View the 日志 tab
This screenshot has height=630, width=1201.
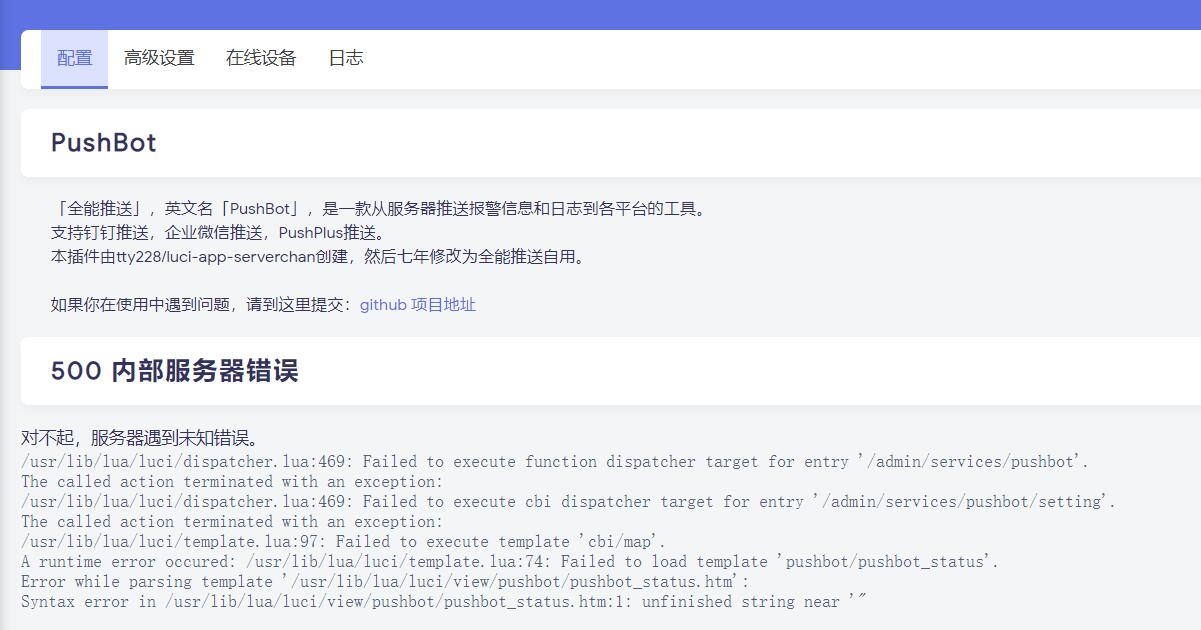point(346,58)
